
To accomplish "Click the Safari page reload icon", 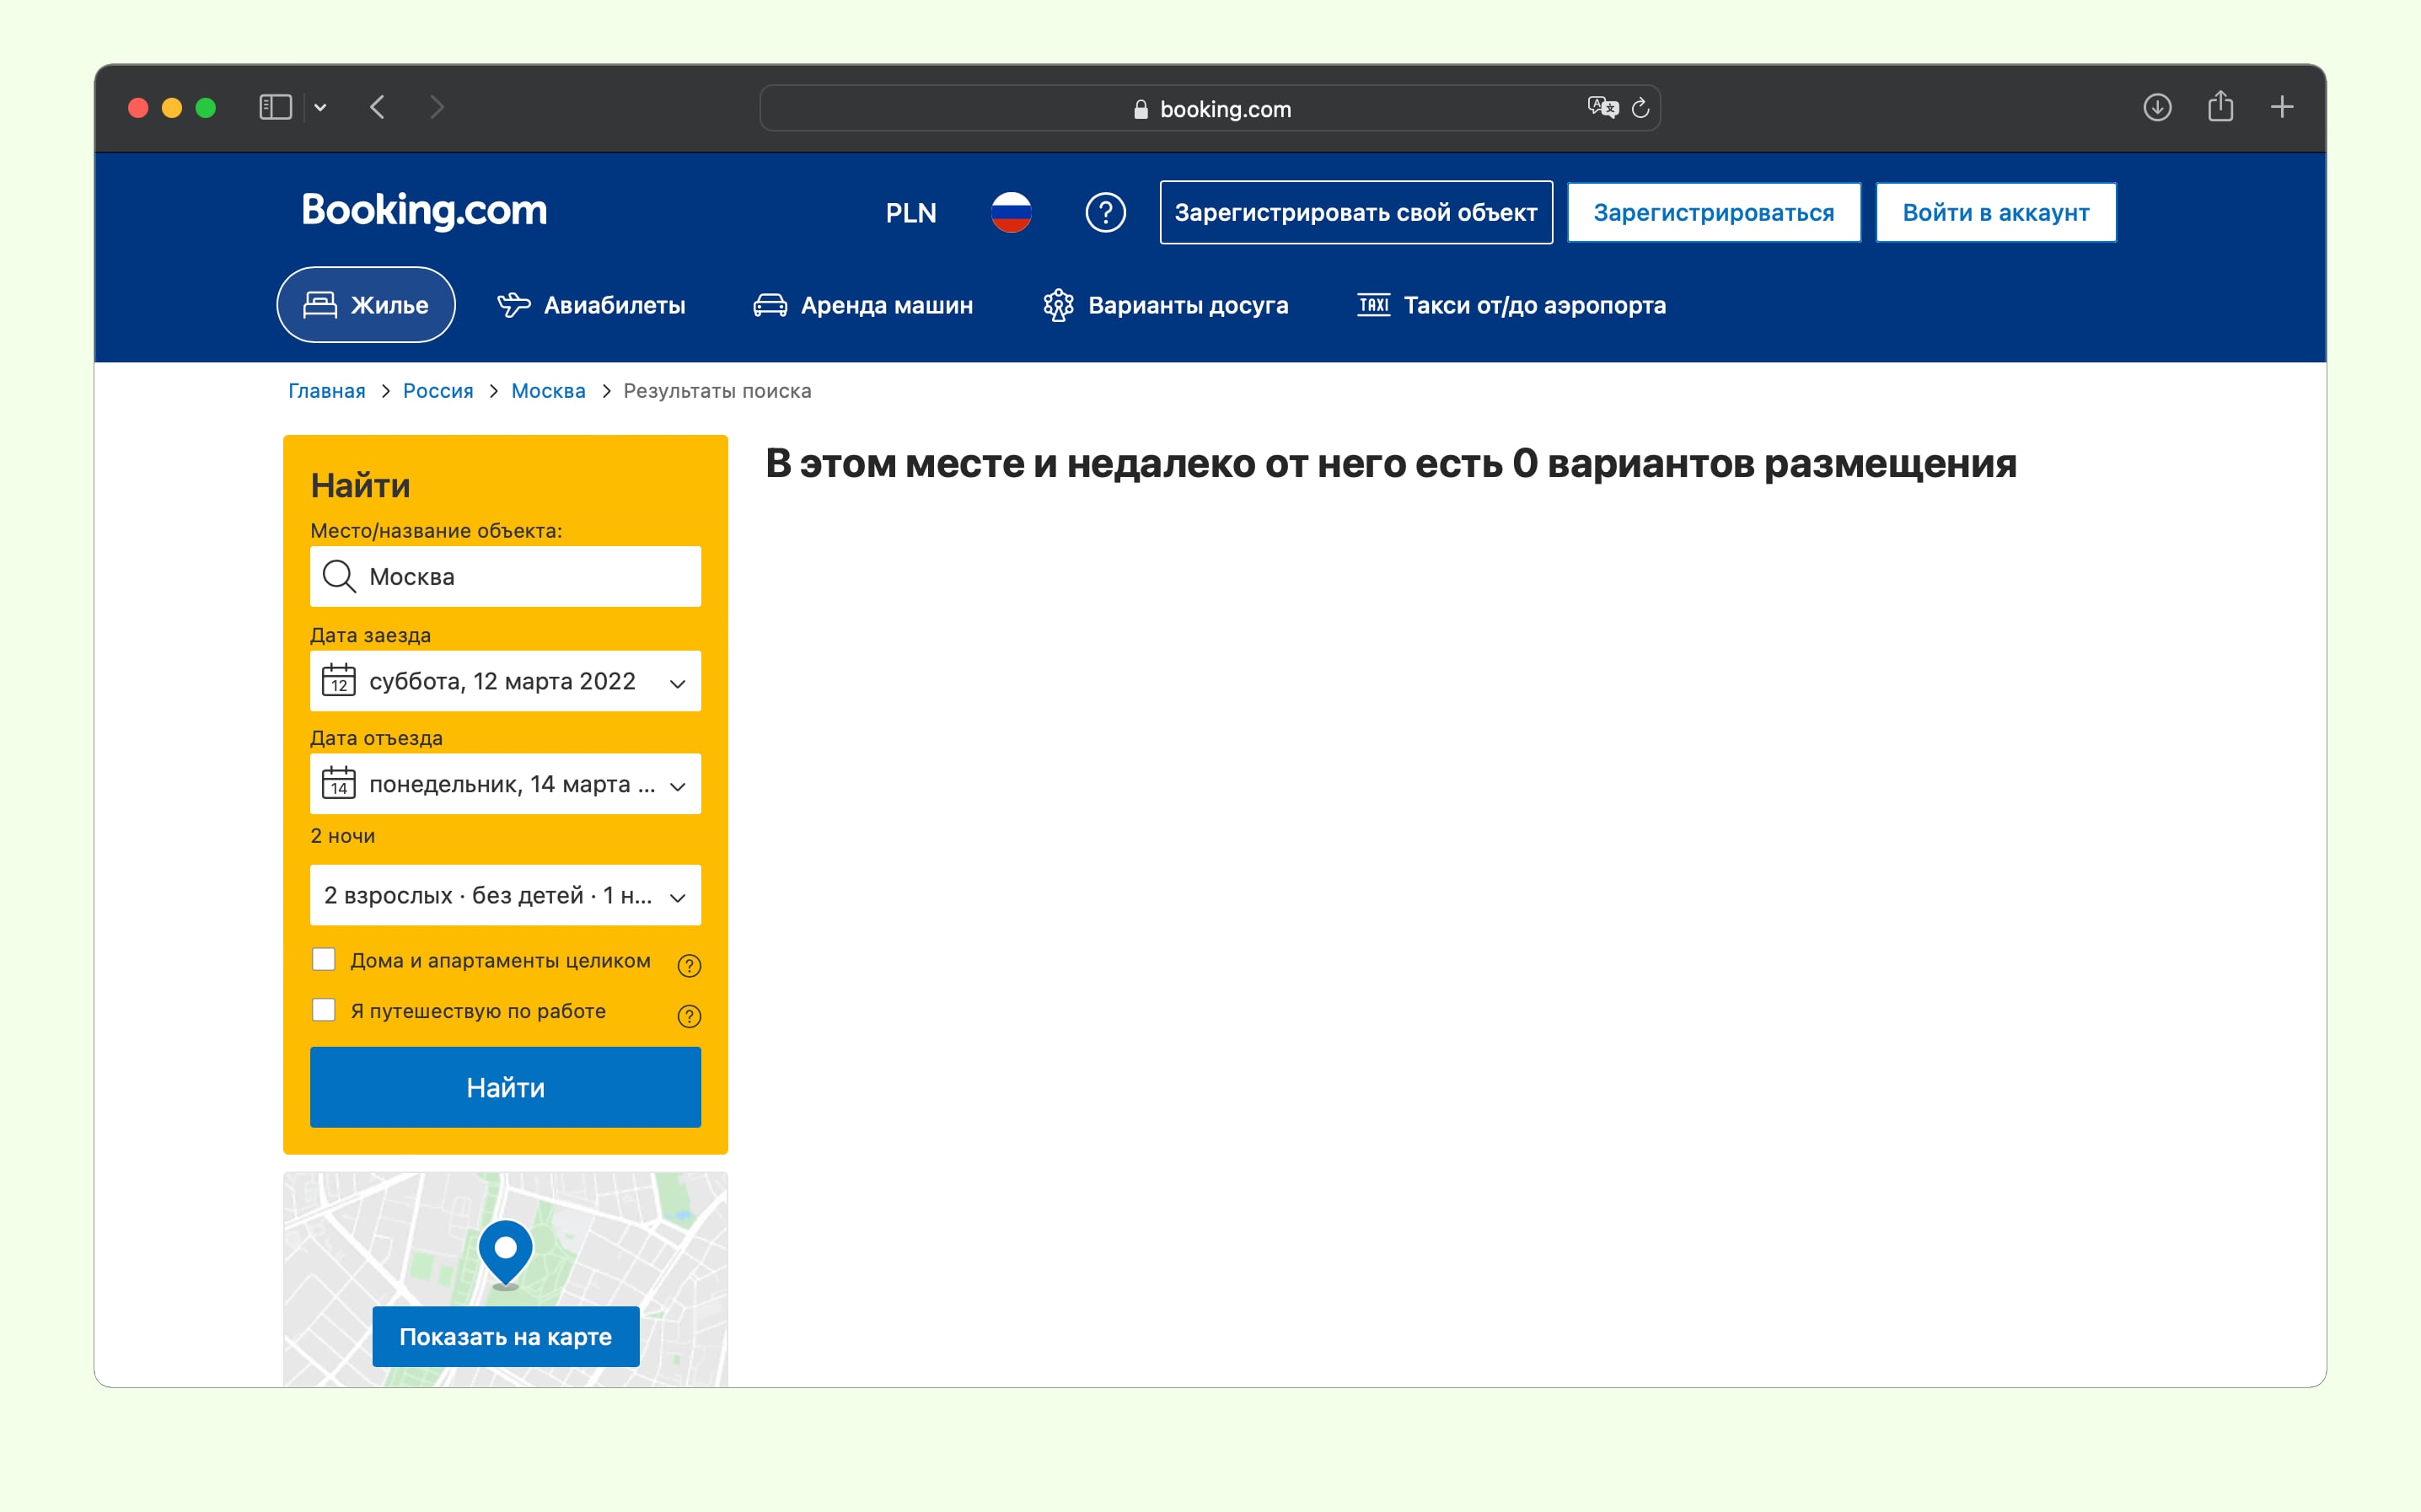I will [1640, 108].
